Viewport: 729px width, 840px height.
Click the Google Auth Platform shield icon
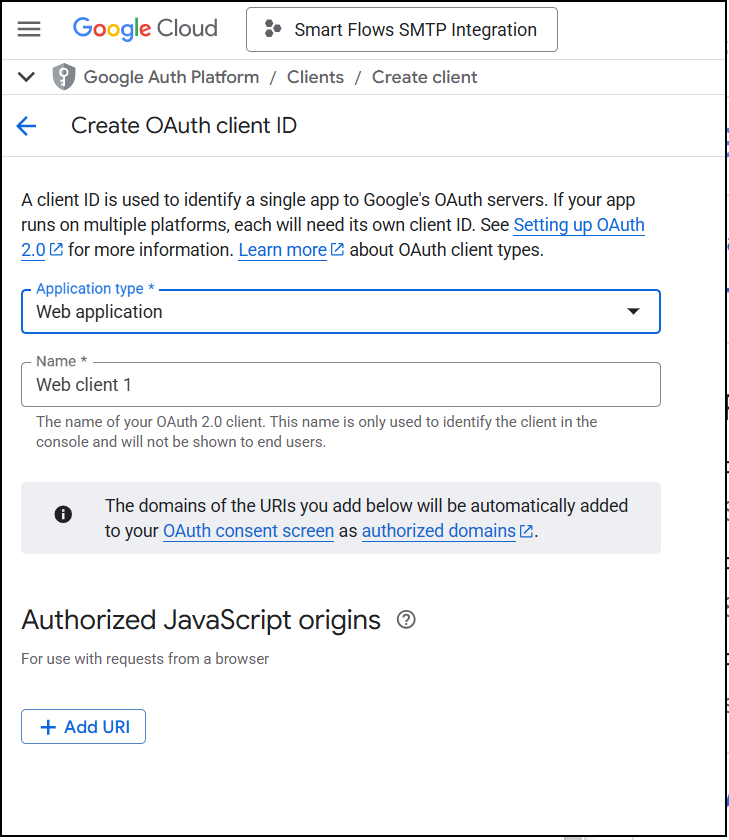[x=64, y=77]
